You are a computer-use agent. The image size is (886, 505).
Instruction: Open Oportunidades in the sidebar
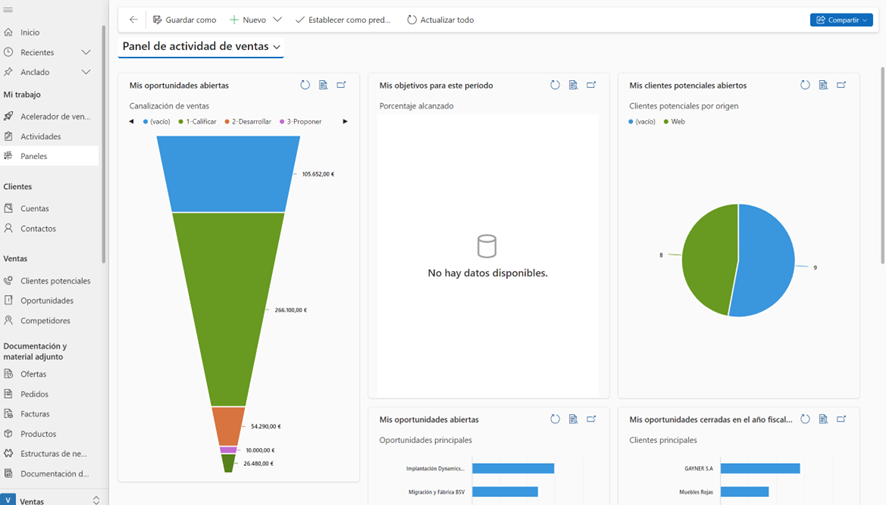(x=47, y=300)
